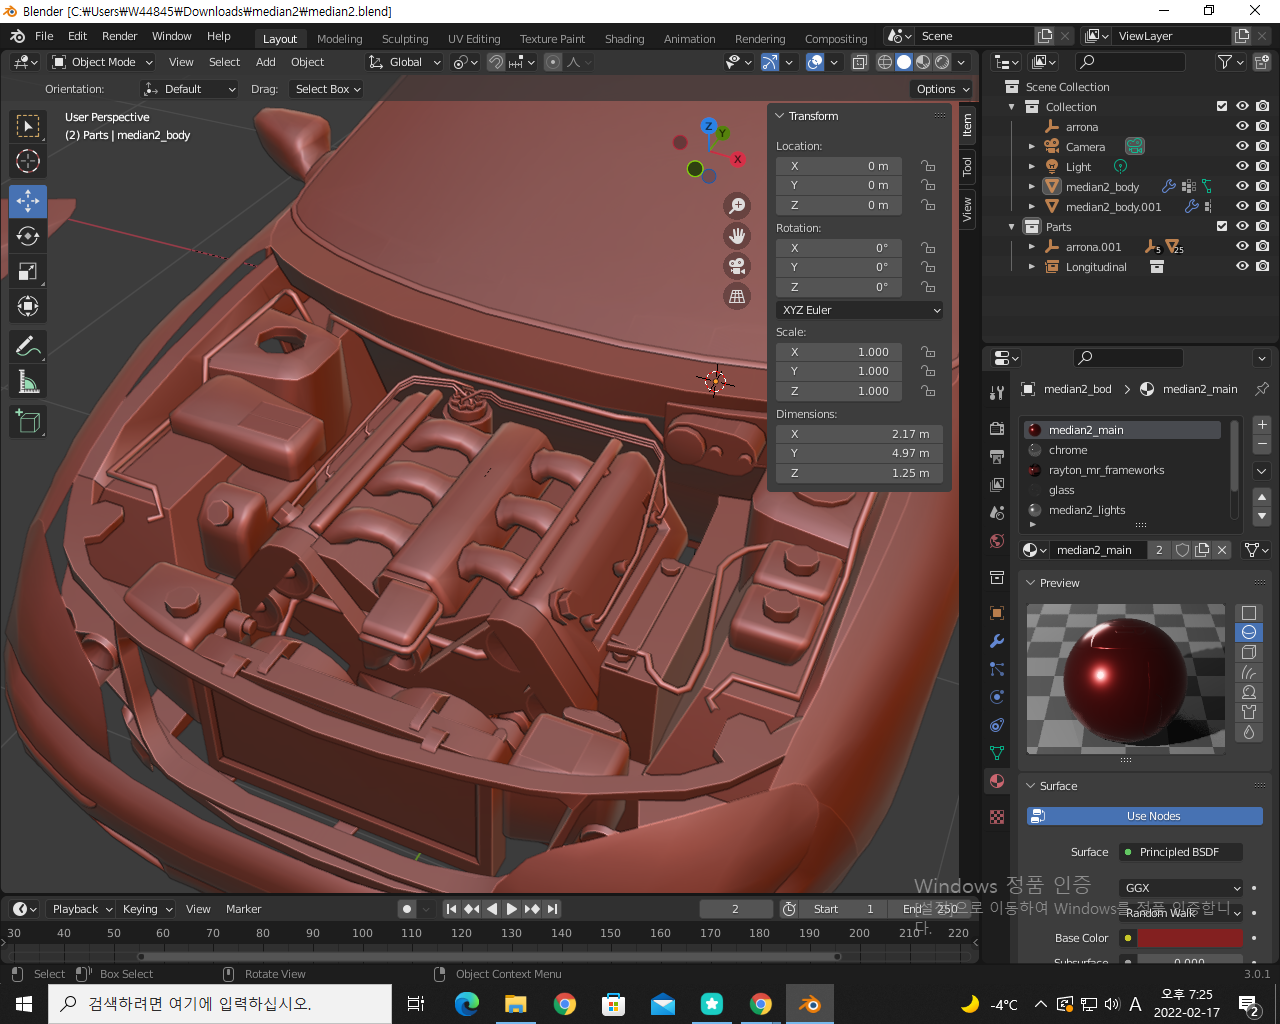Toggle visibility of the Light object

(1242, 167)
